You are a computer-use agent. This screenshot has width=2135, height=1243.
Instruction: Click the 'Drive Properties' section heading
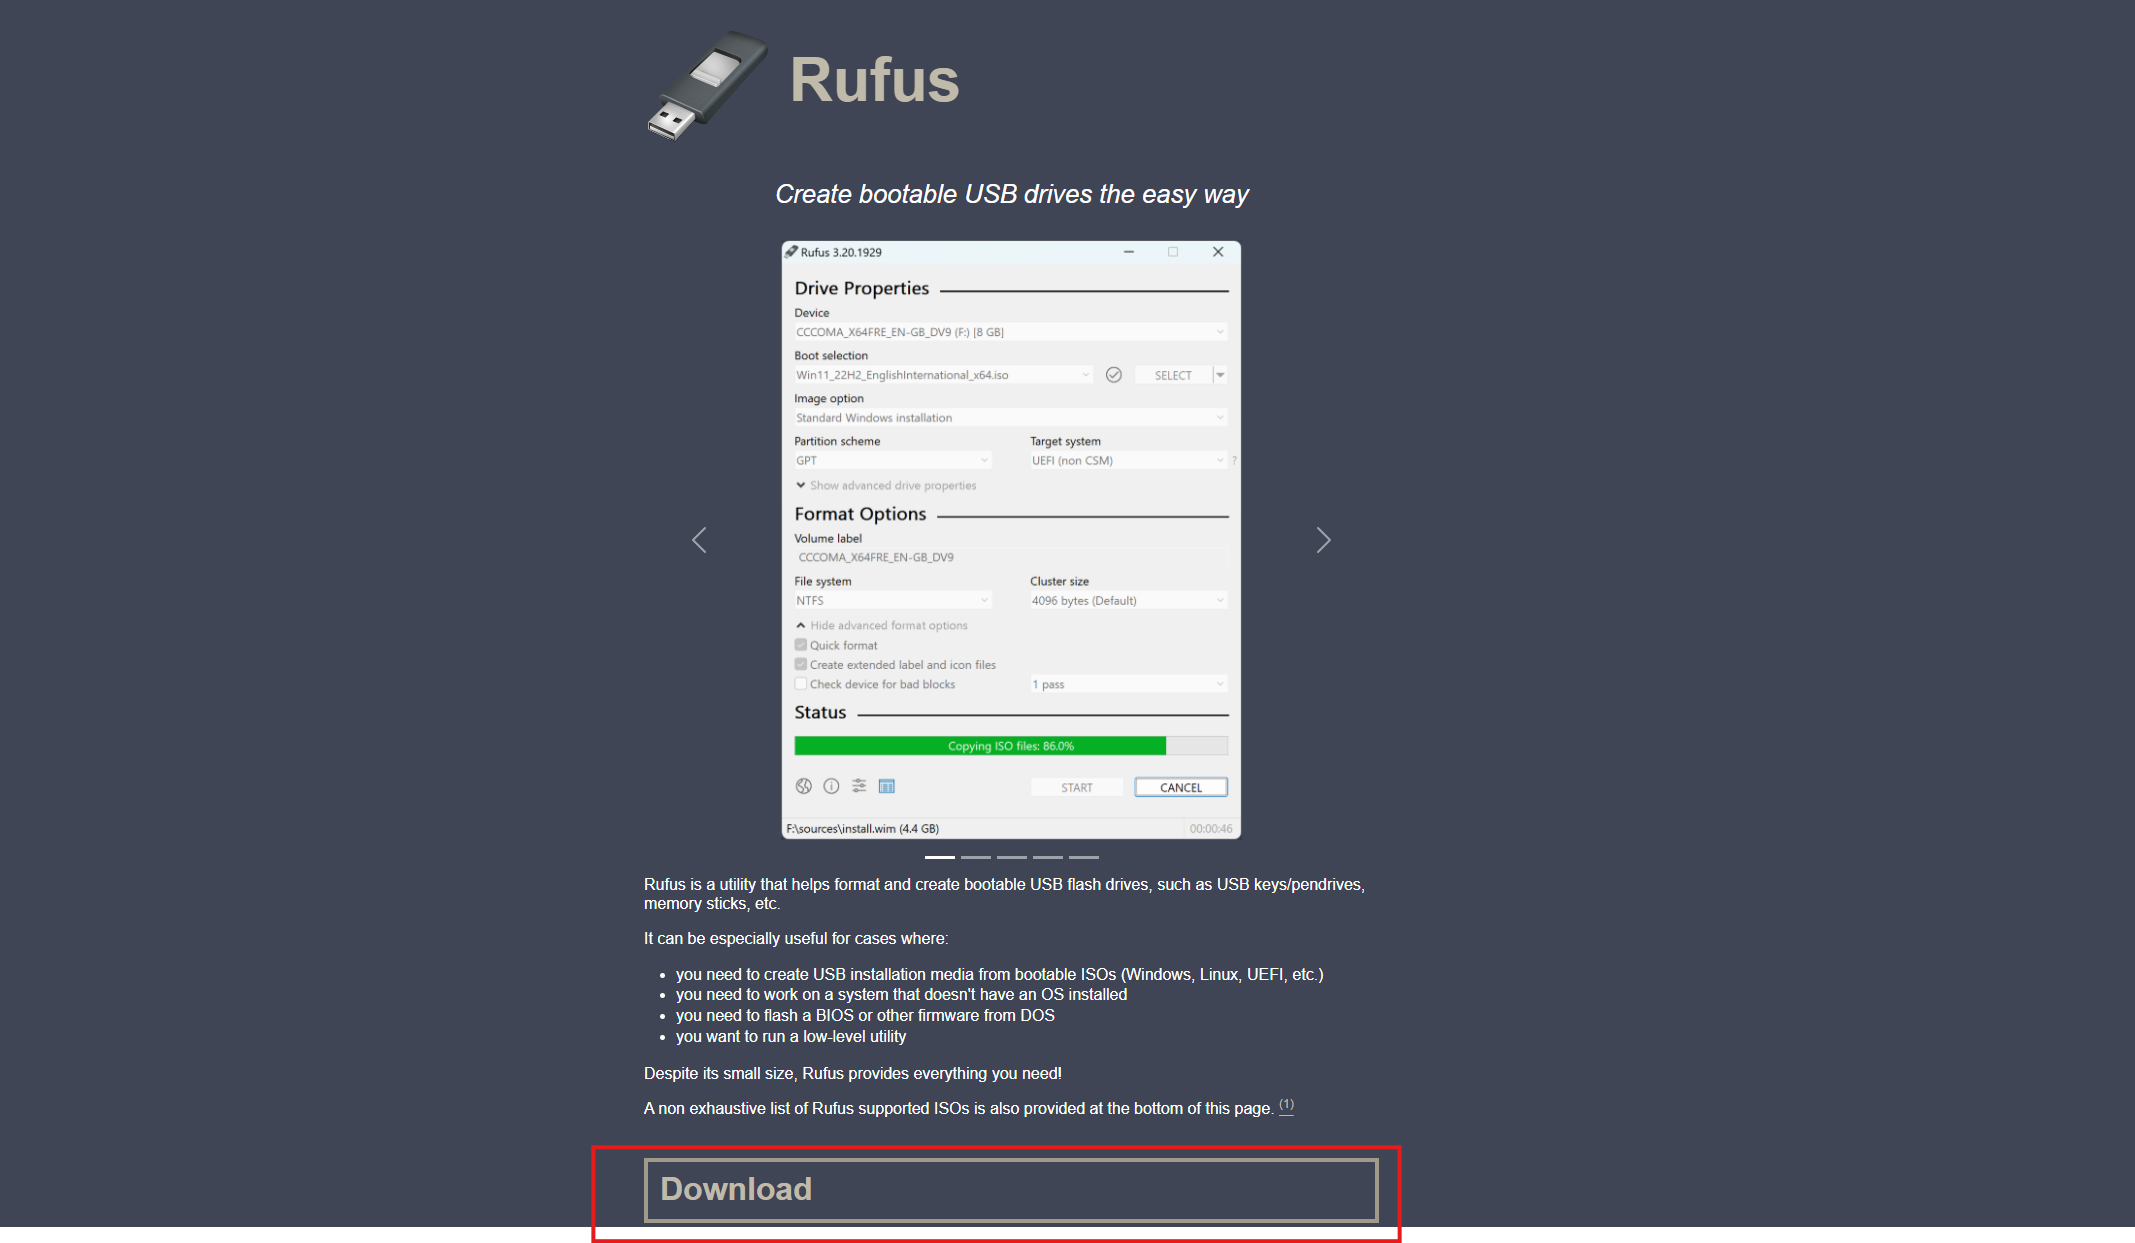[x=862, y=288]
